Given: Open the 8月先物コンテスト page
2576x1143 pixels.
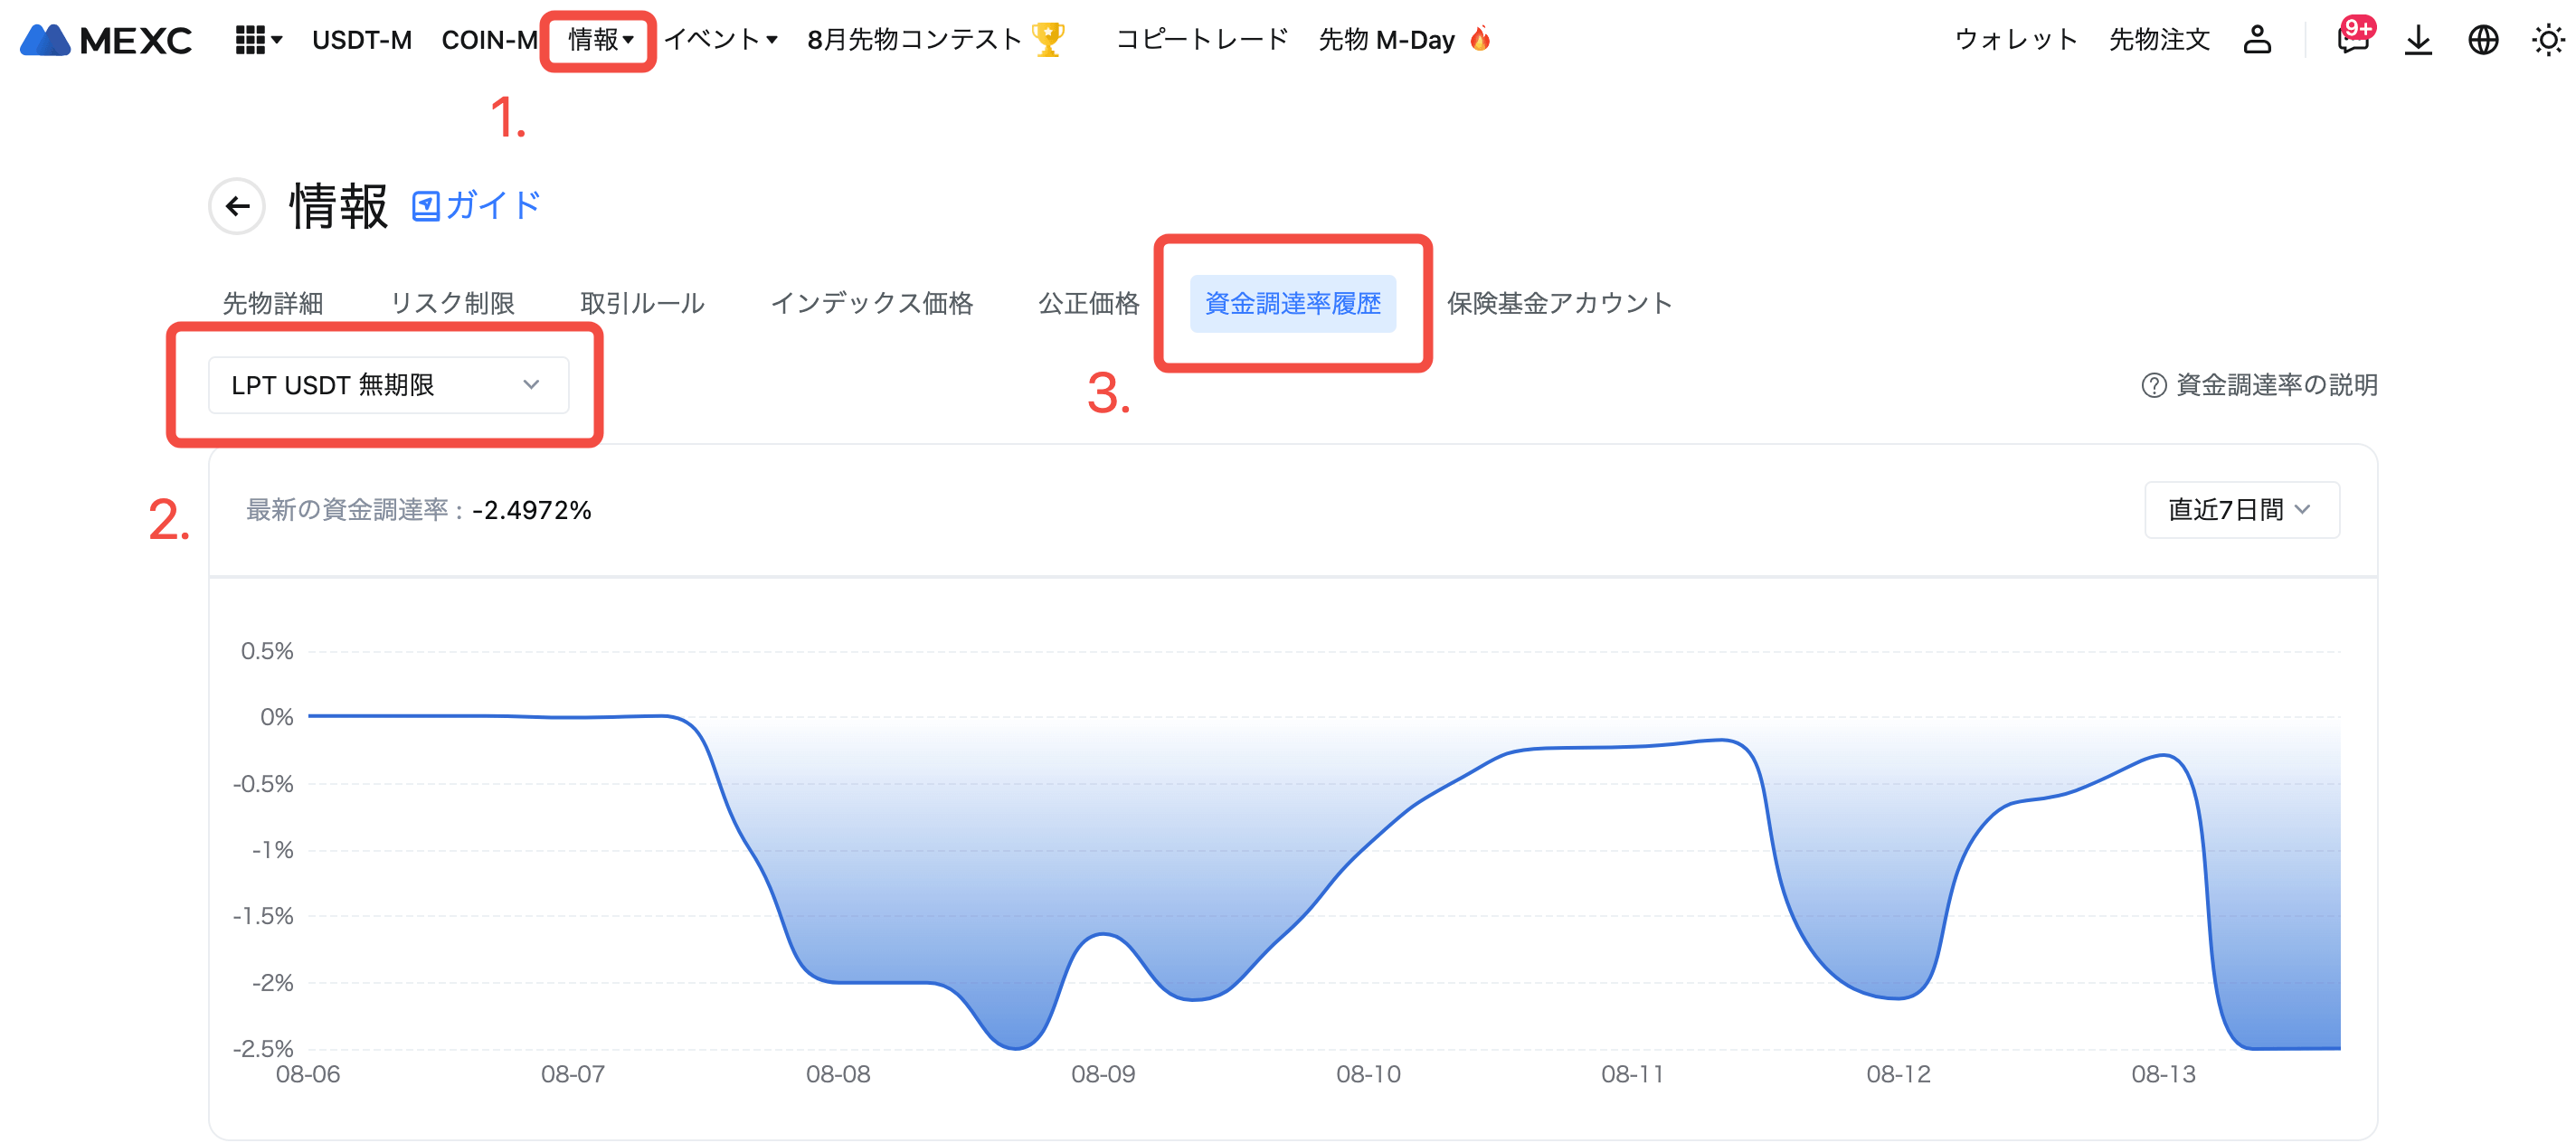Looking at the screenshot, I should 934,40.
